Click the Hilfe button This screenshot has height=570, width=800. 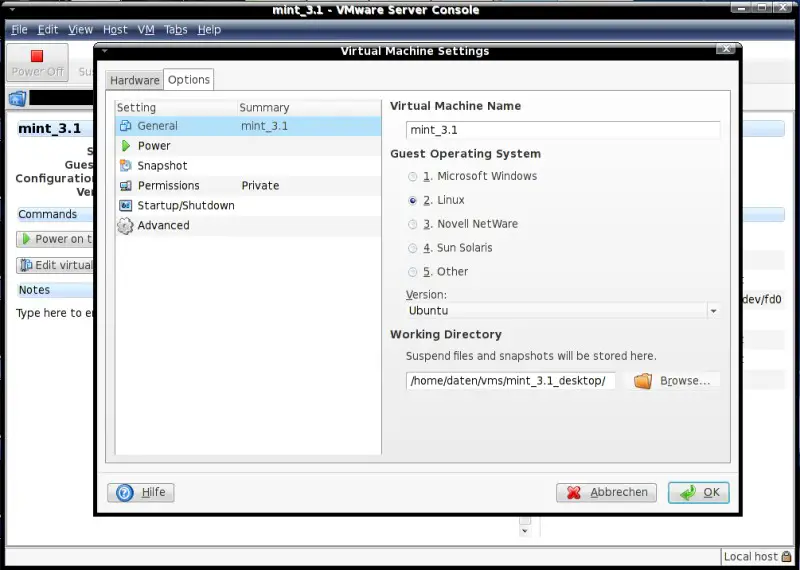click(141, 492)
